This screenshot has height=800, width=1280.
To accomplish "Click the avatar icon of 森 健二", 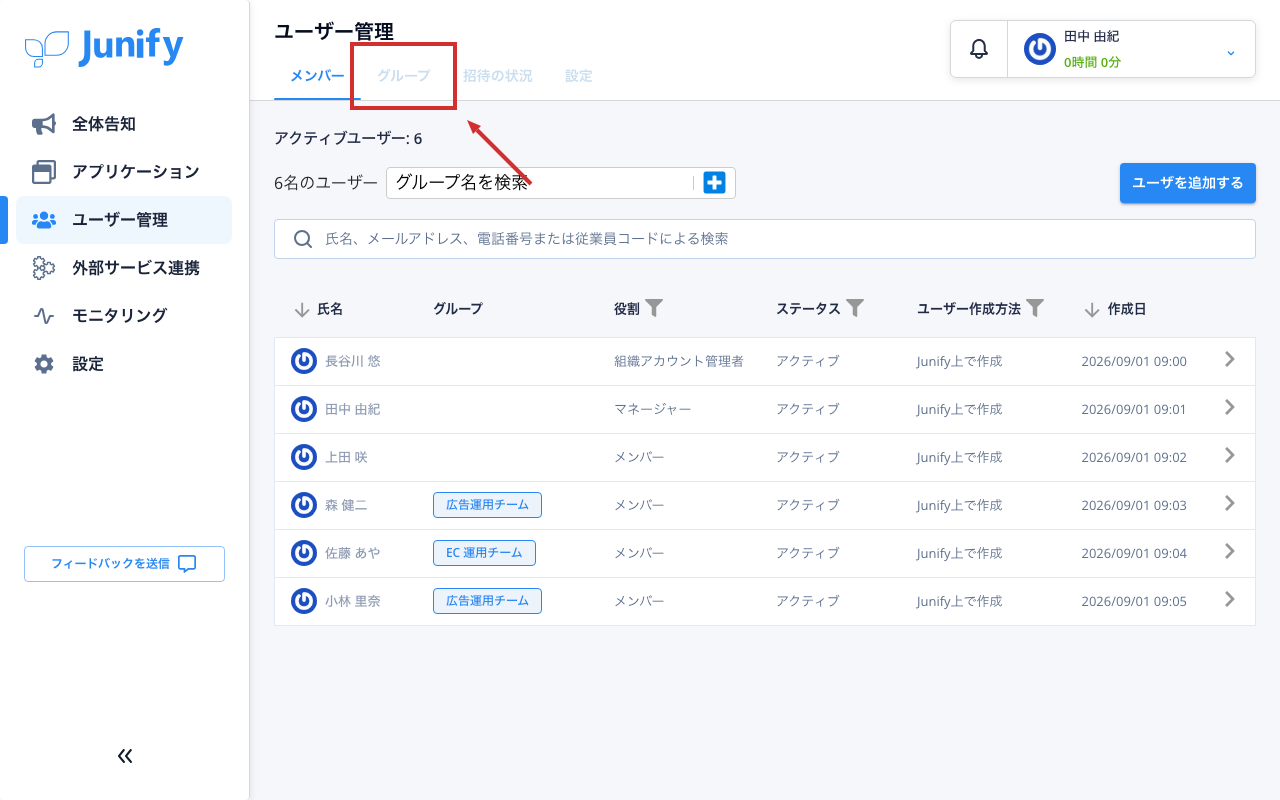I will coord(304,505).
